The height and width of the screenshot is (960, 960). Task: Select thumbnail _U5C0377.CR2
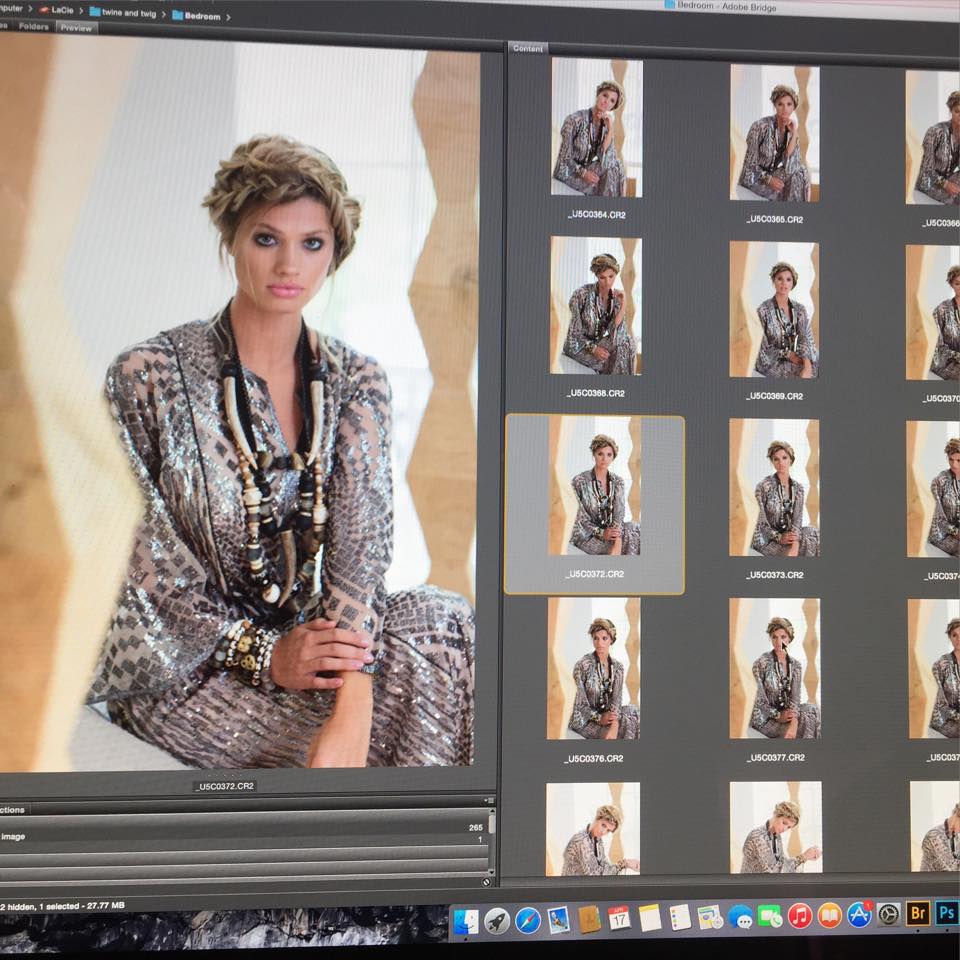pos(774,668)
